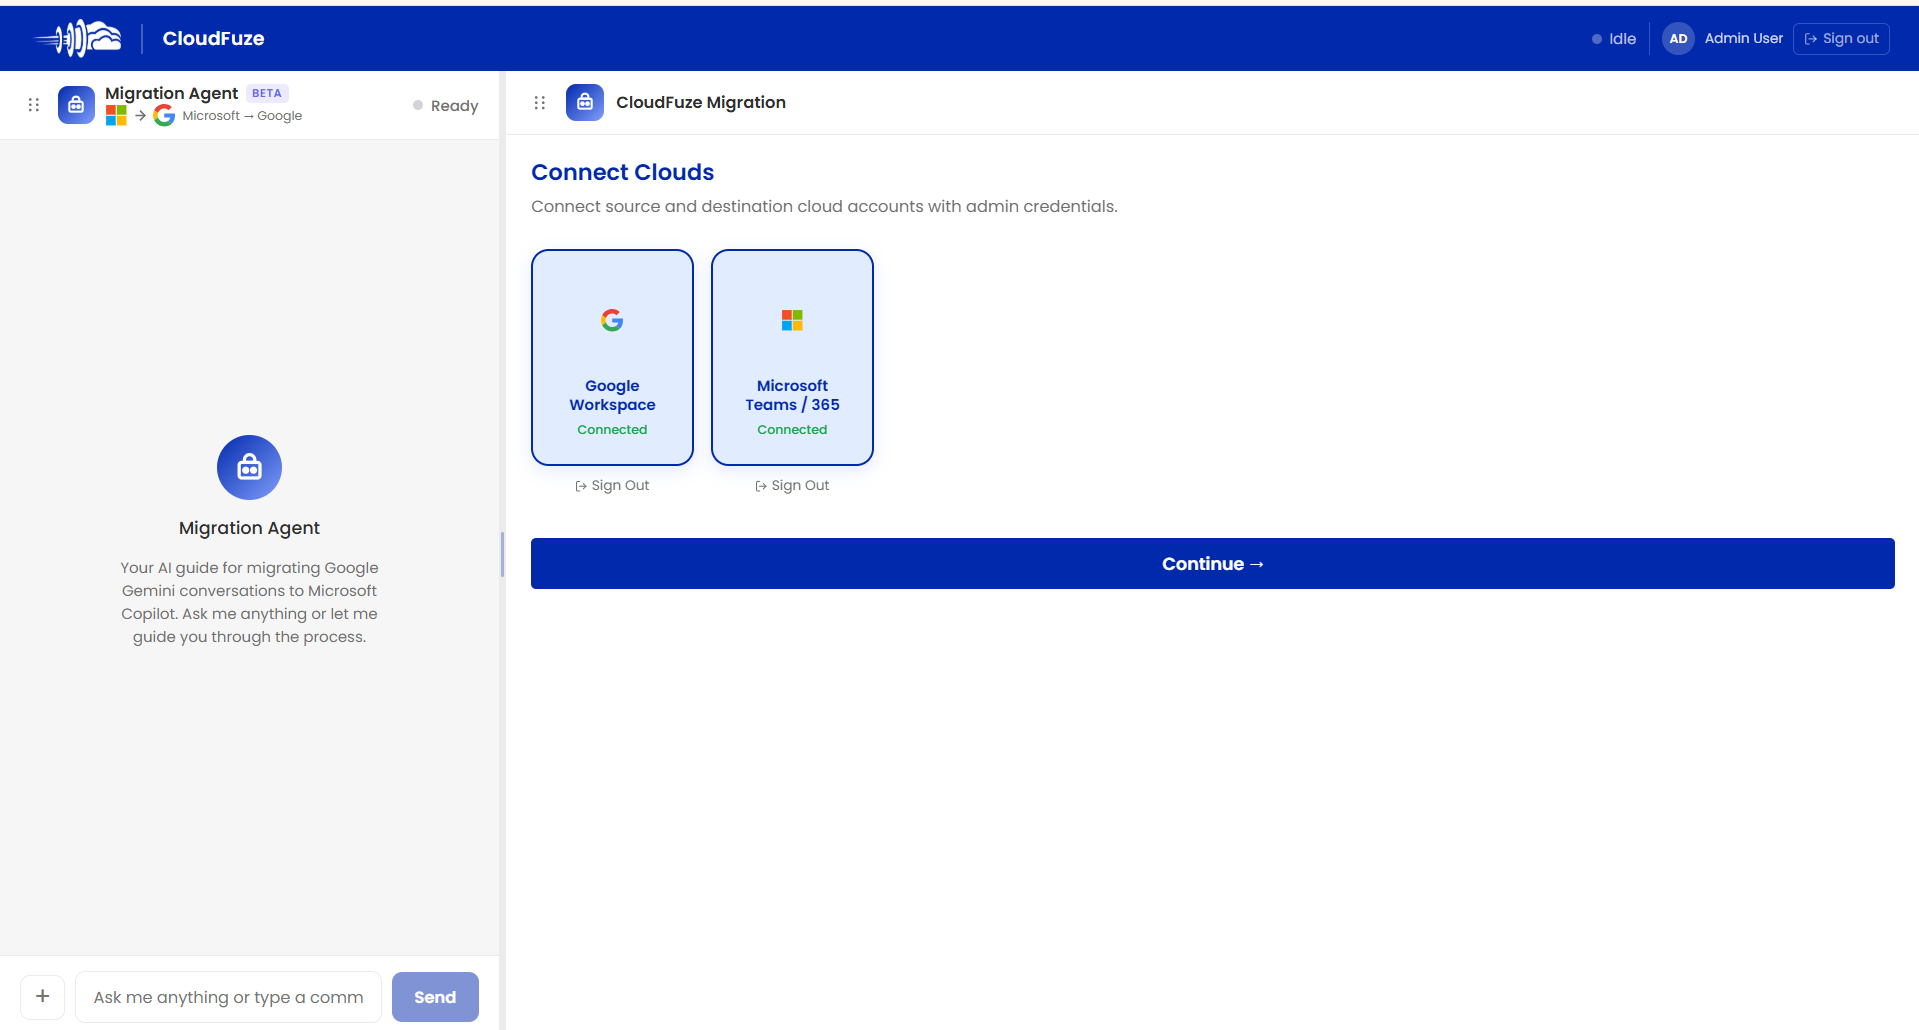Click the Migration Agent bot icon in the chat header

76,105
